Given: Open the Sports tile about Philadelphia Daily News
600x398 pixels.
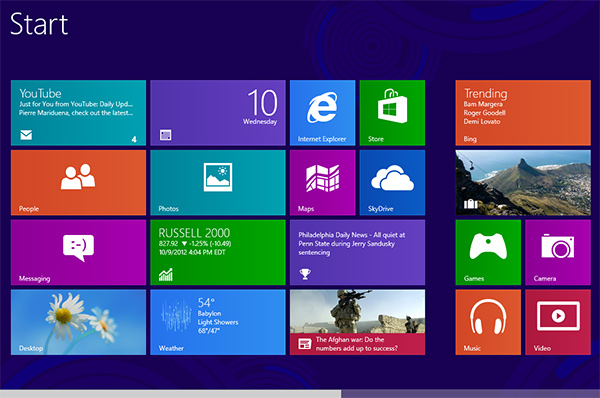Looking at the screenshot, I should pyautogui.click(x=357, y=252).
